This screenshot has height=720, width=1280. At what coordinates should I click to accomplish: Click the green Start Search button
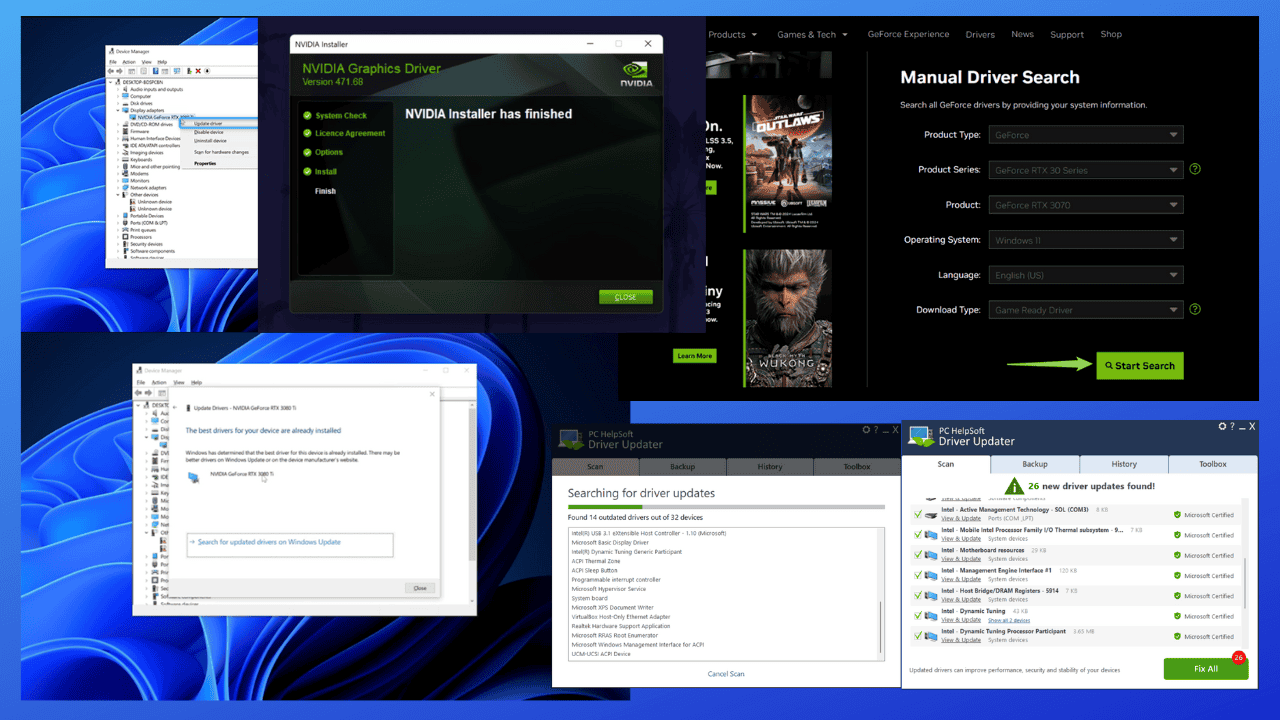click(x=1139, y=365)
